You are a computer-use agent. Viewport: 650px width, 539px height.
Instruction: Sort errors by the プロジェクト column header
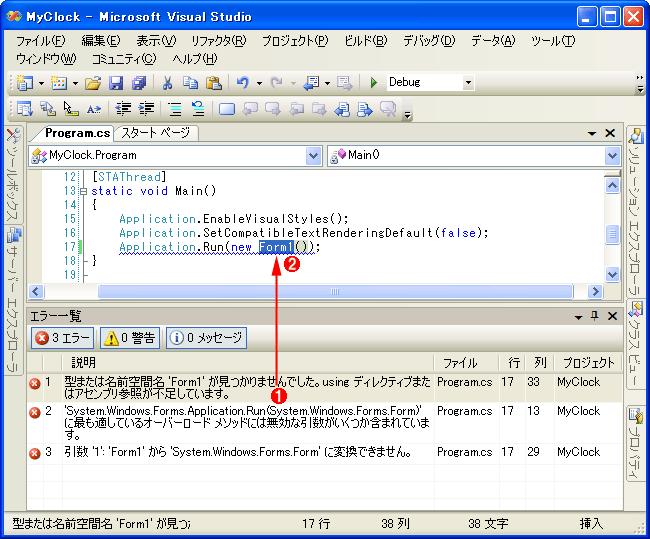[588, 363]
